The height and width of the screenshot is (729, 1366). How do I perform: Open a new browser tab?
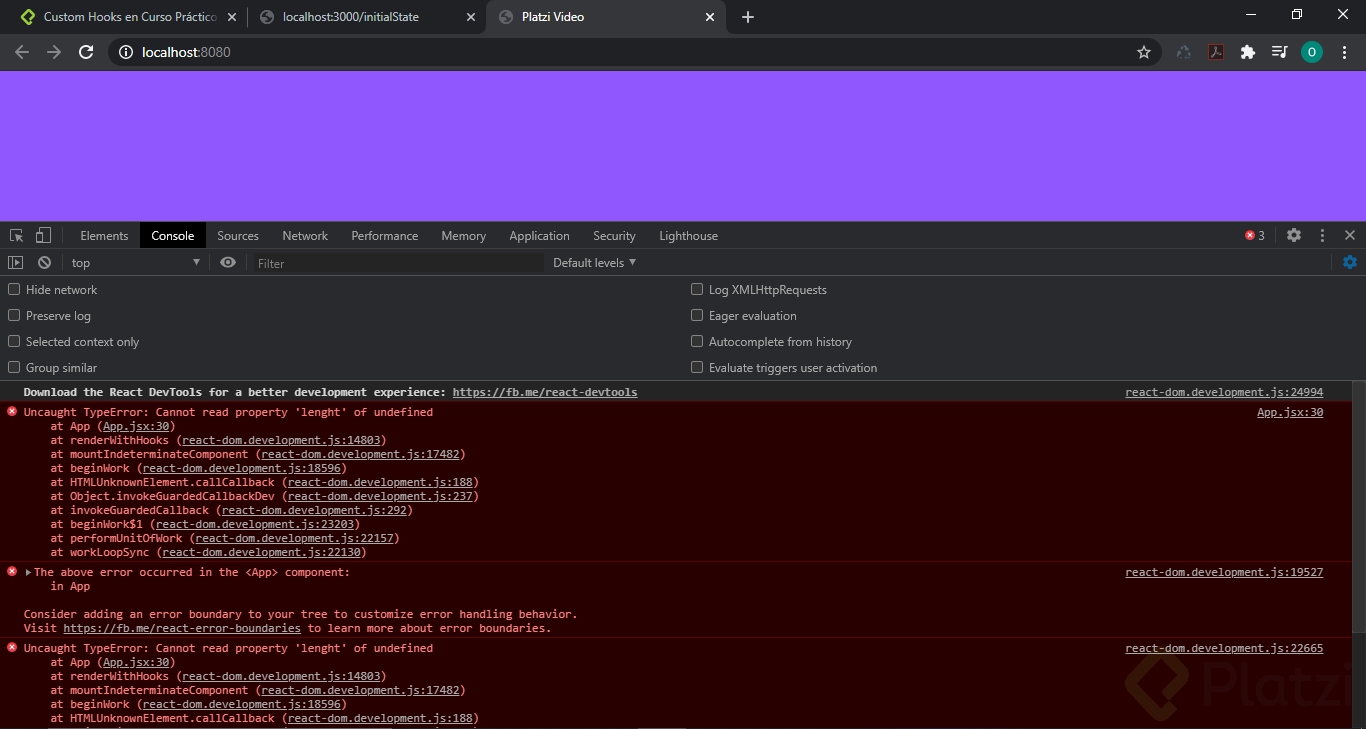[x=748, y=17]
